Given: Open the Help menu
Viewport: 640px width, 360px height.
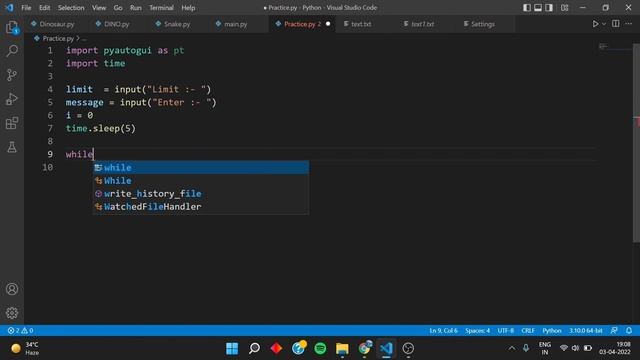Looking at the screenshot, I should pyautogui.click(x=188, y=8).
